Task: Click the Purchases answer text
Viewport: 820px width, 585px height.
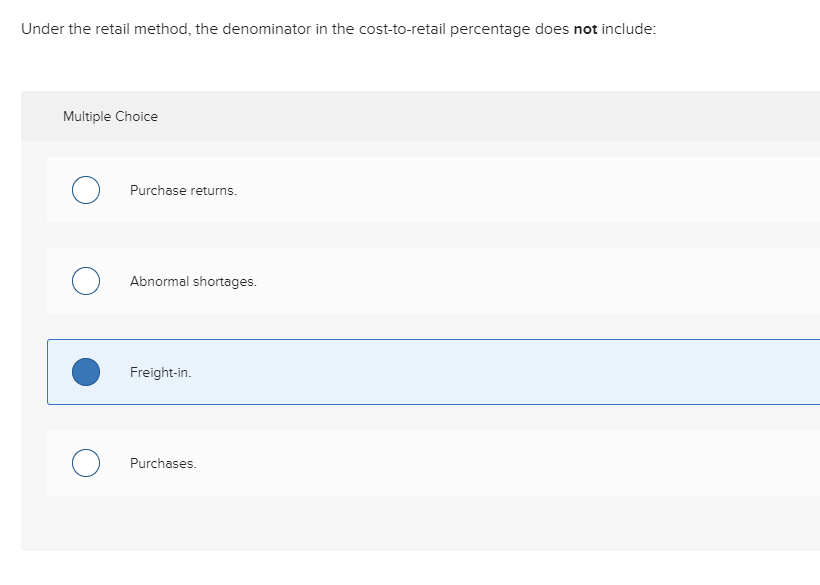Action: pos(163,463)
